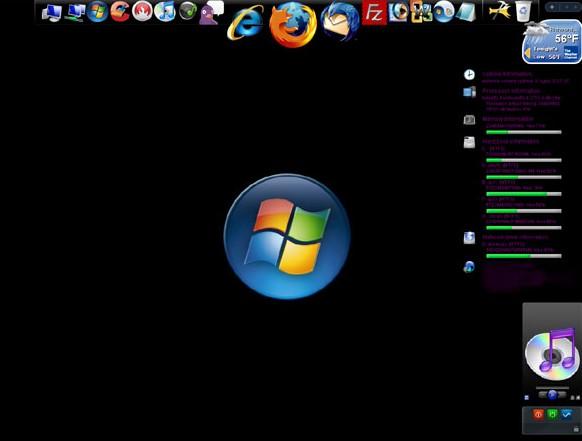Click the Windows Vista orb dock icon
Viewport: 582px width, 441px height.
point(98,12)
